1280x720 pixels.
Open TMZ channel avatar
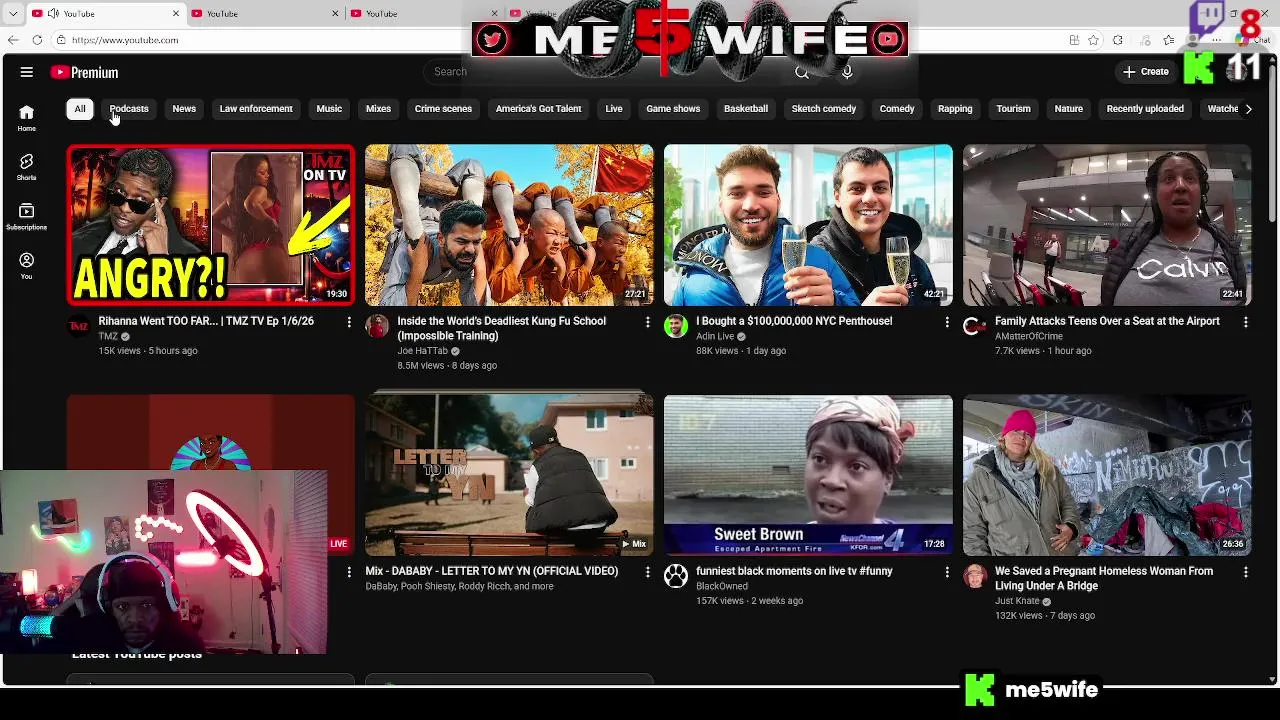[x=78, y=327]
